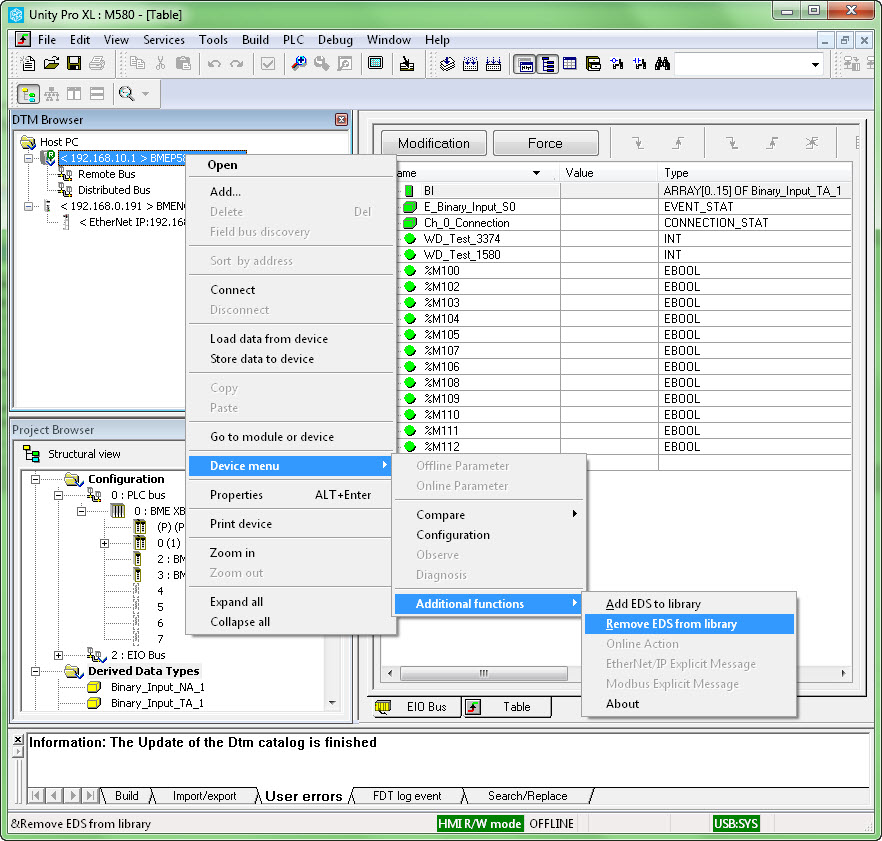Choose Remove EDS from library
Image resolution: width=882 pixels, height=841 pixels.
(689, 624)
